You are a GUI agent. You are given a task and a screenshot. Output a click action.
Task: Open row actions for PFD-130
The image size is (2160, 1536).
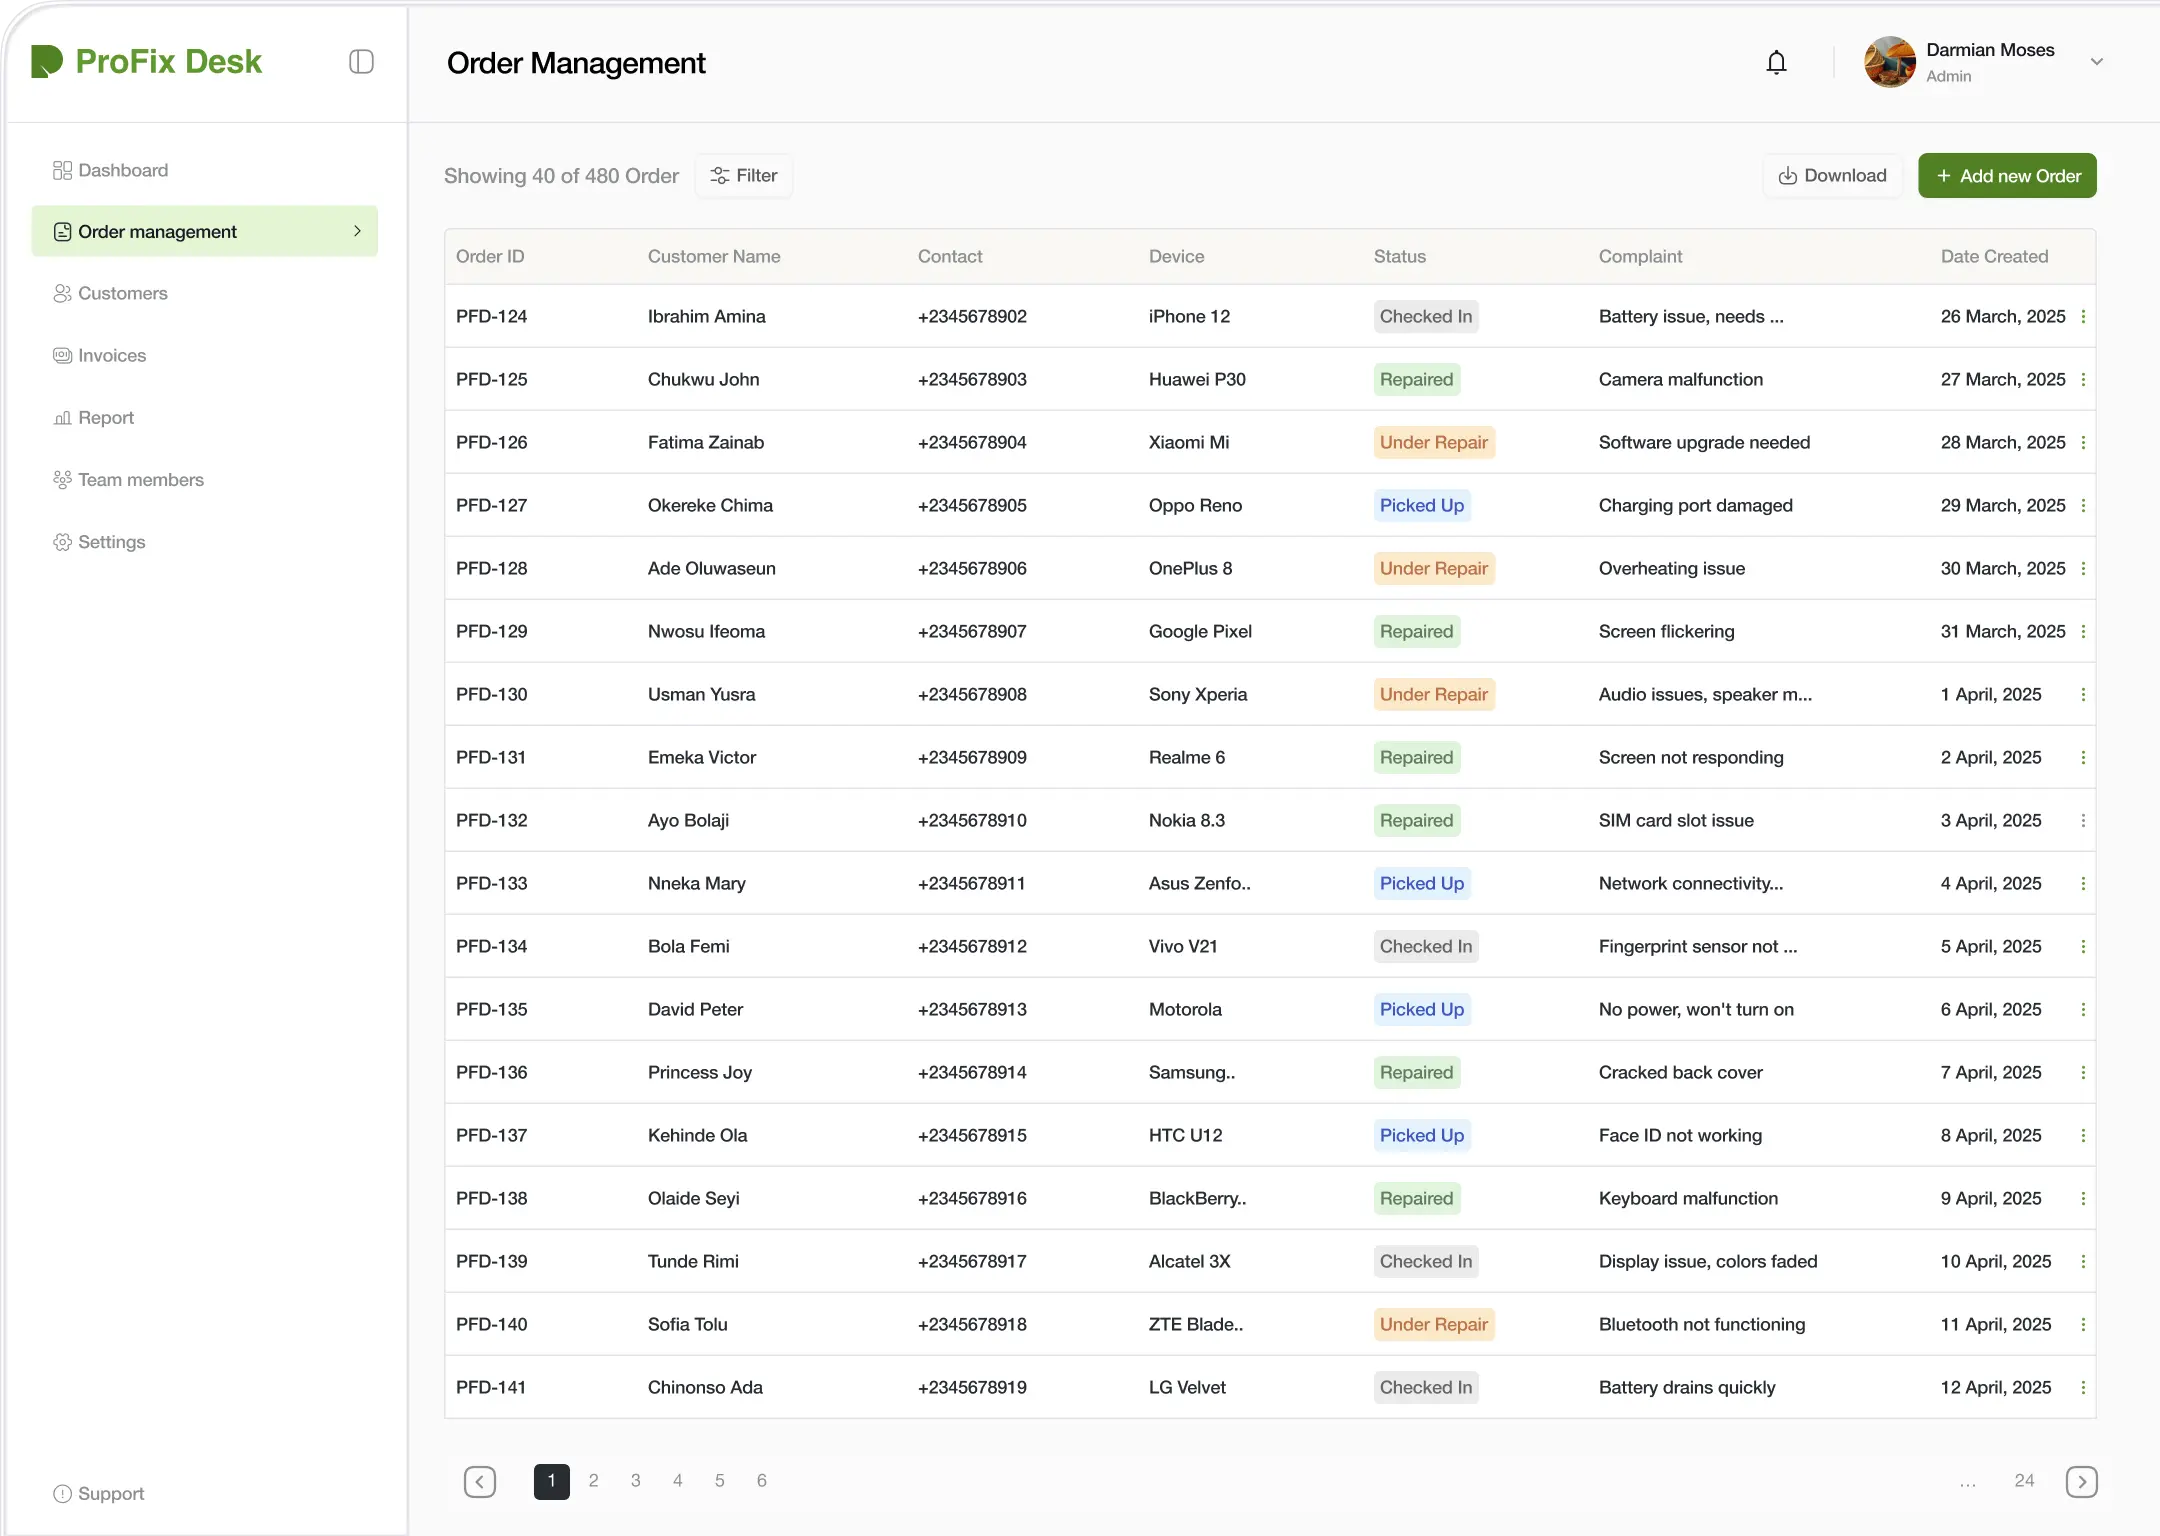(x=2083, y=694)
